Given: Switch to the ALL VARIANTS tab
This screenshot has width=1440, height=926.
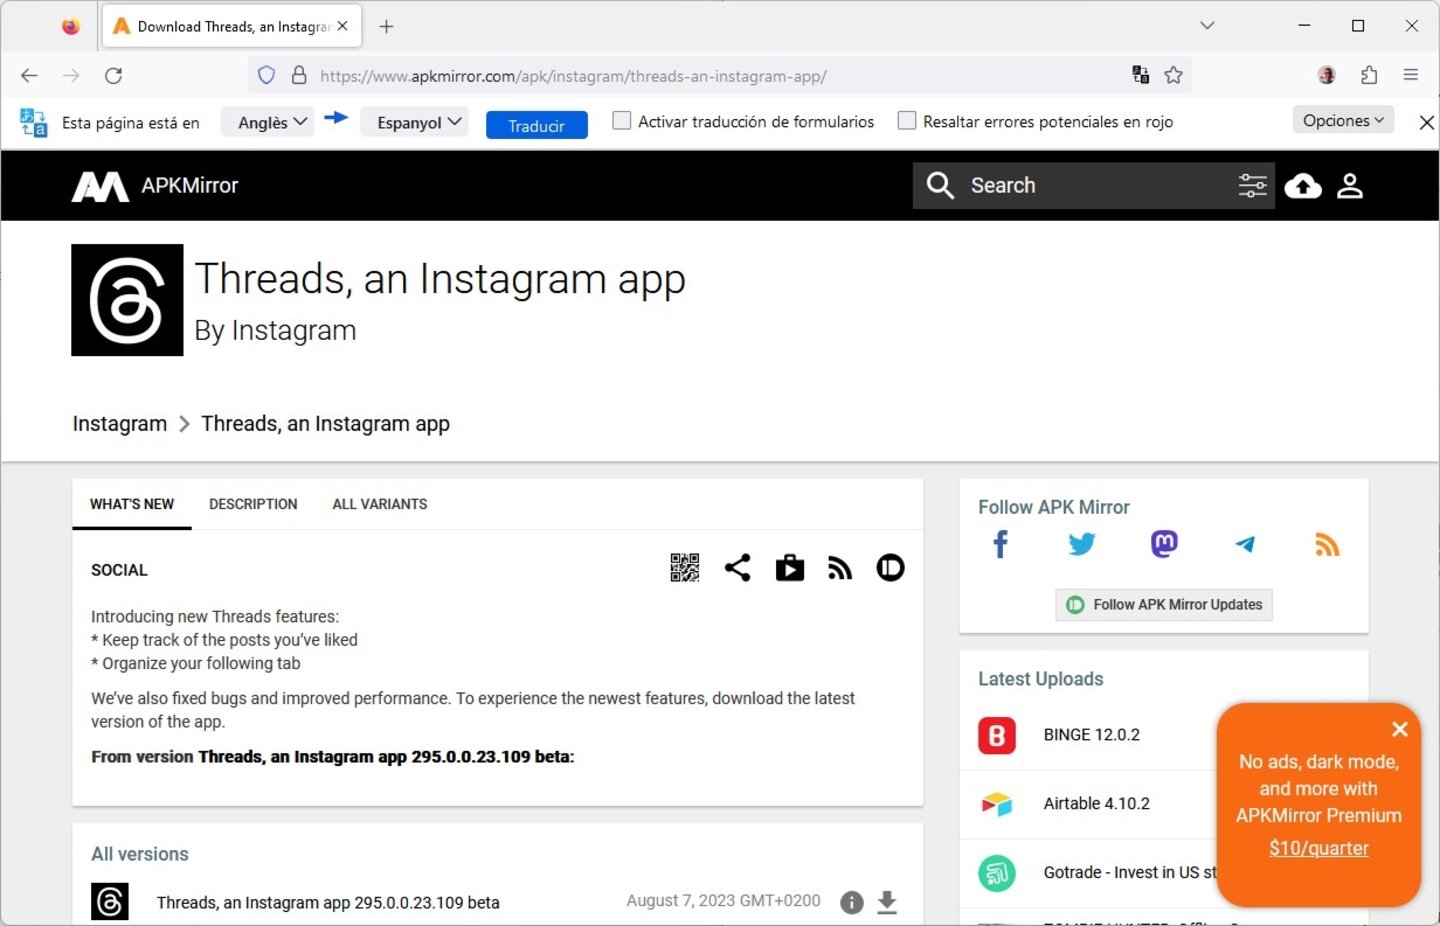Looking at the screenshot, I should click(x=380, y=504).
